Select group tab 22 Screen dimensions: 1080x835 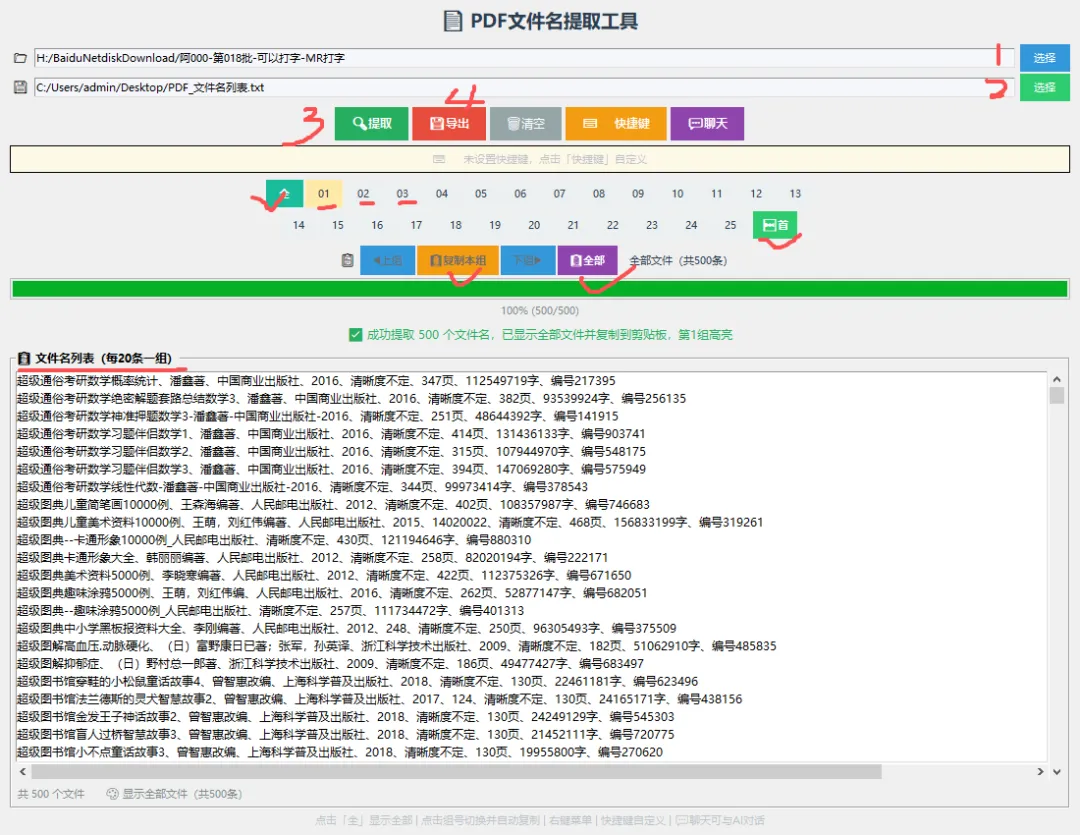[612, 225]
